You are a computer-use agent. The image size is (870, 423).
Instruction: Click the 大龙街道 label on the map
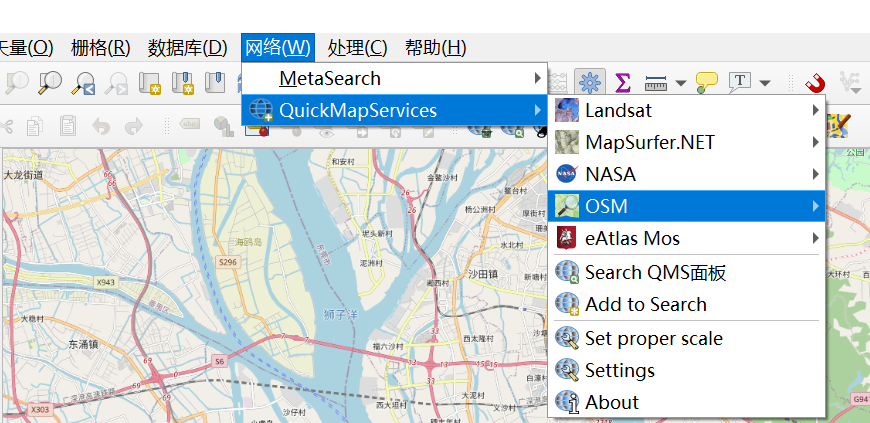click(23, 175)
